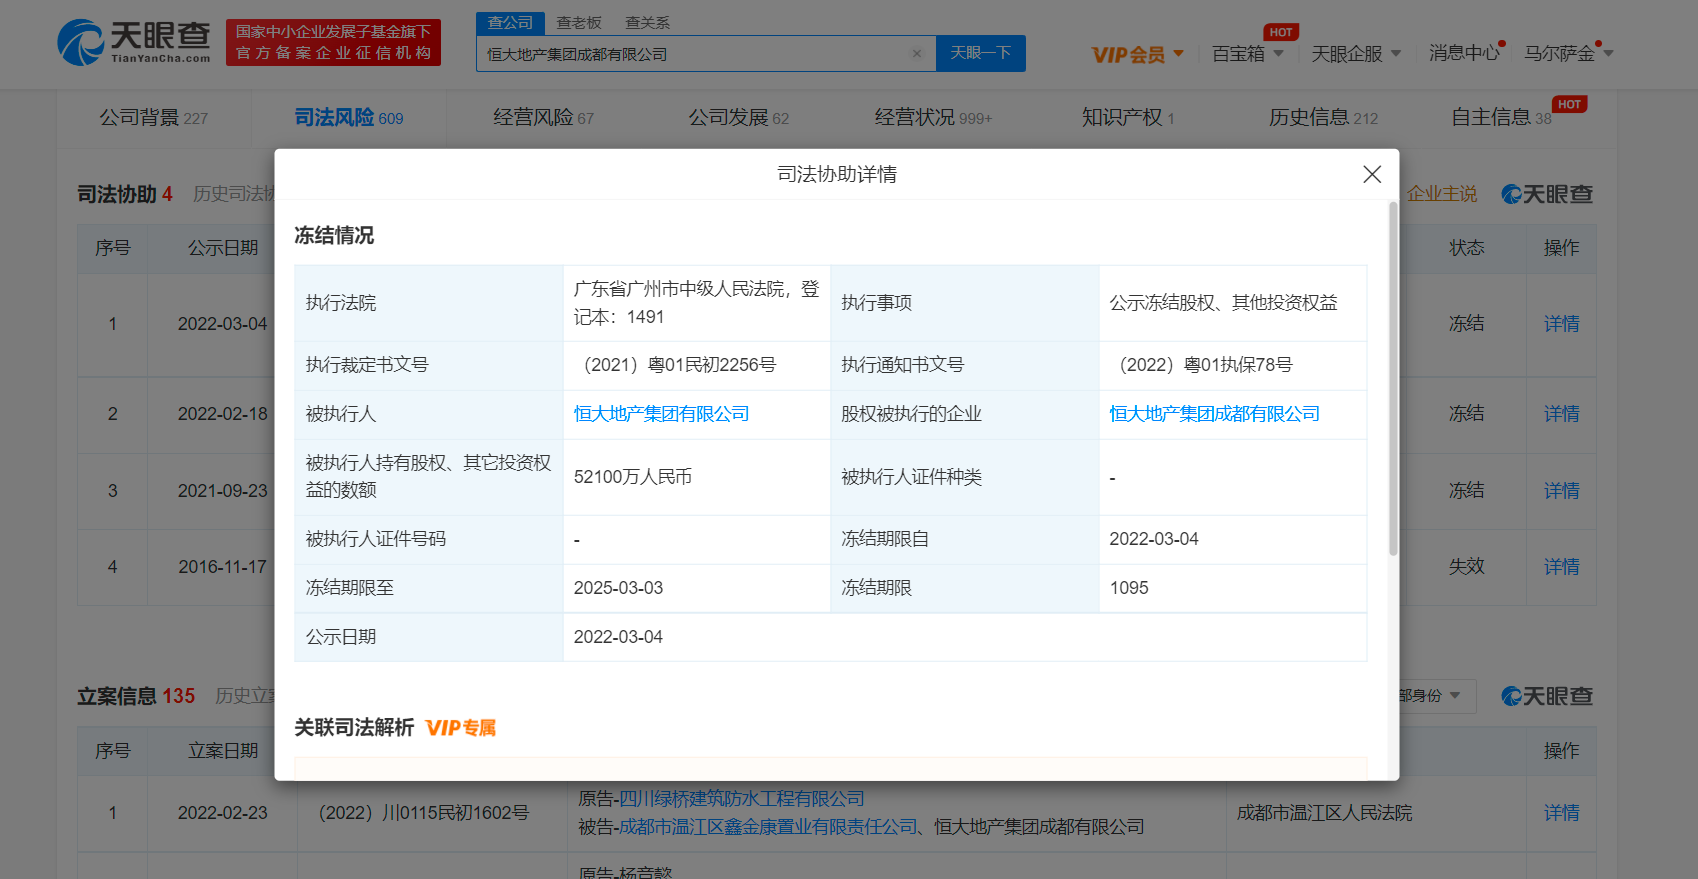
Task: Open the 公司发展 62 tab
Action: pyautogui.click(x=738, y=118)
